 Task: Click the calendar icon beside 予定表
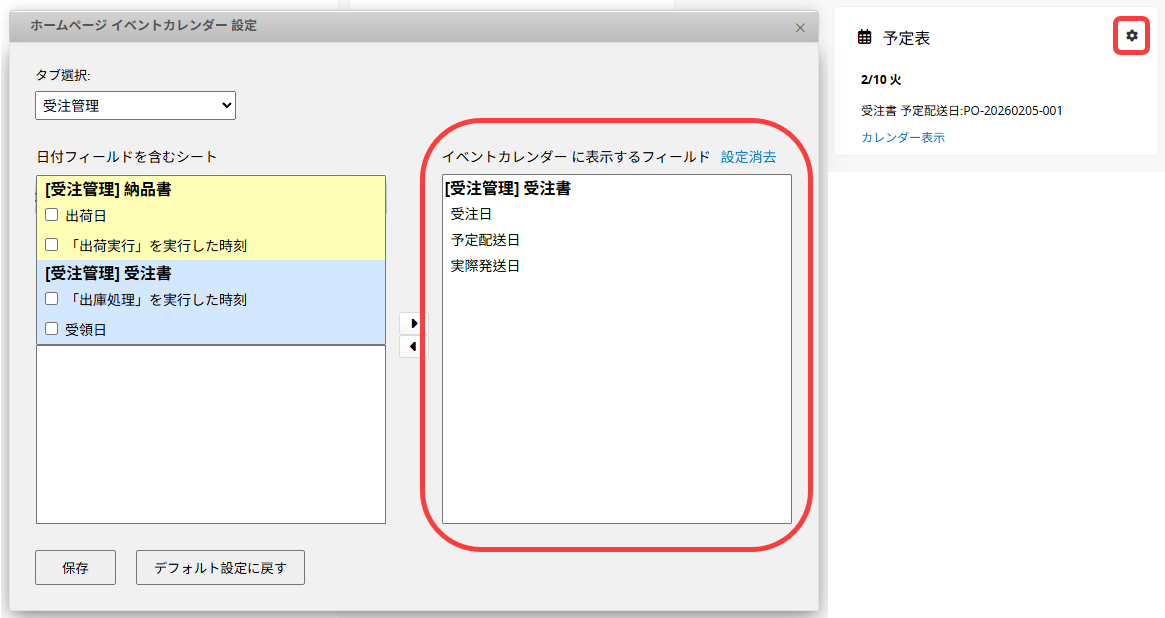coord(865,38)
